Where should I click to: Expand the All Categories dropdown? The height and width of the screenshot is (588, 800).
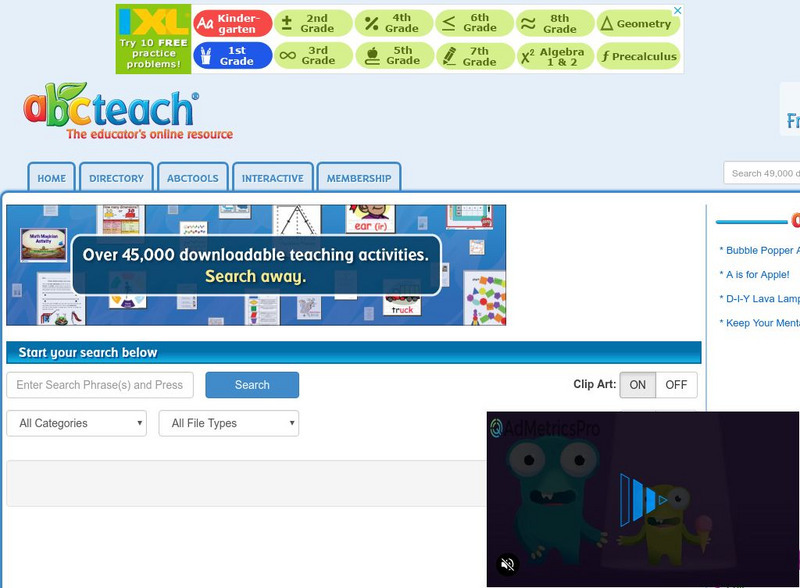[77, 423]
